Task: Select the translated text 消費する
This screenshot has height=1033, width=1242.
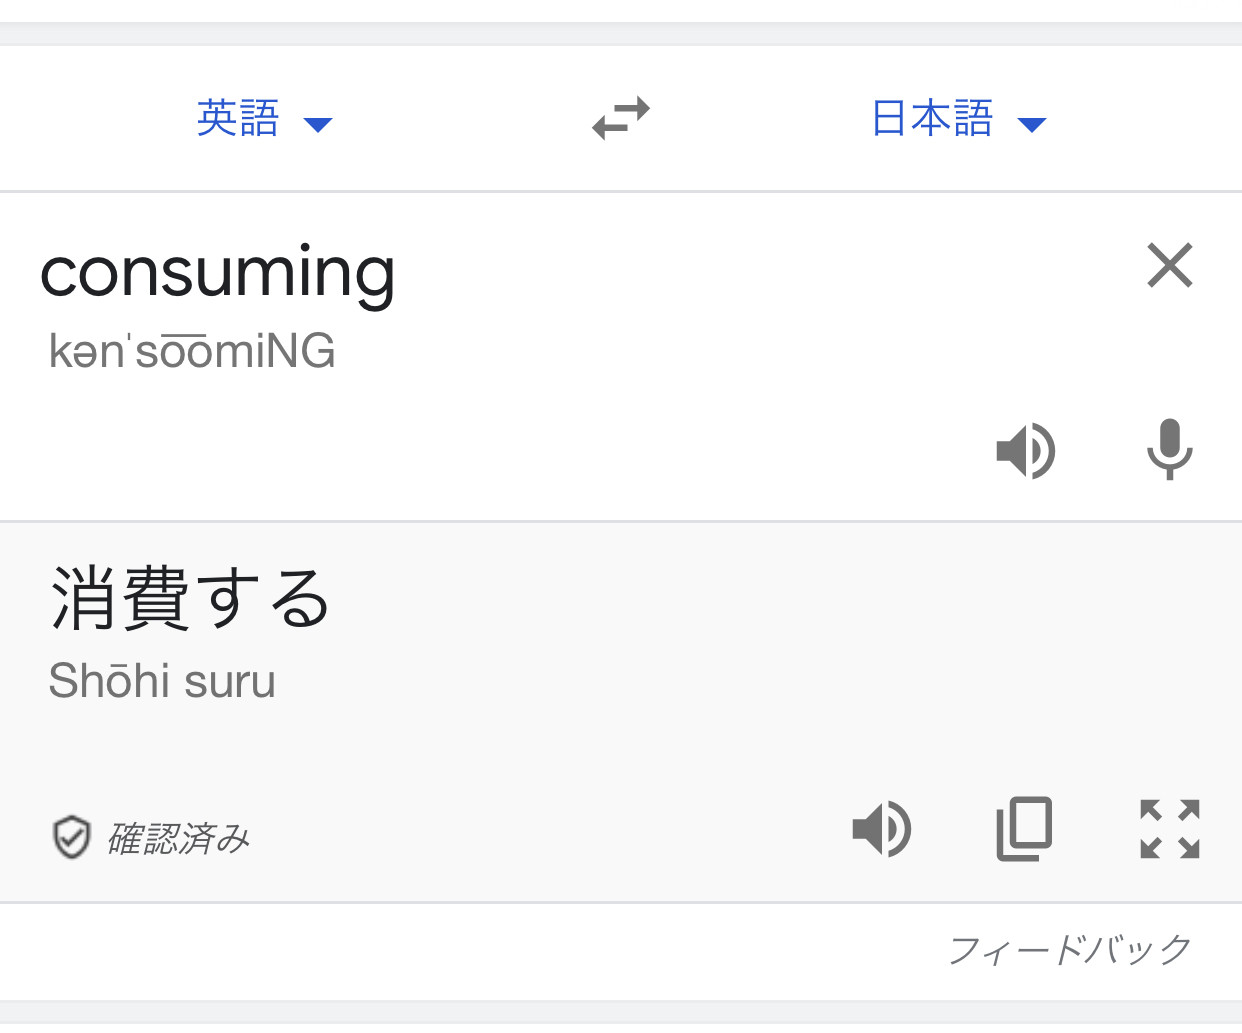Action: tap(190, 598)
